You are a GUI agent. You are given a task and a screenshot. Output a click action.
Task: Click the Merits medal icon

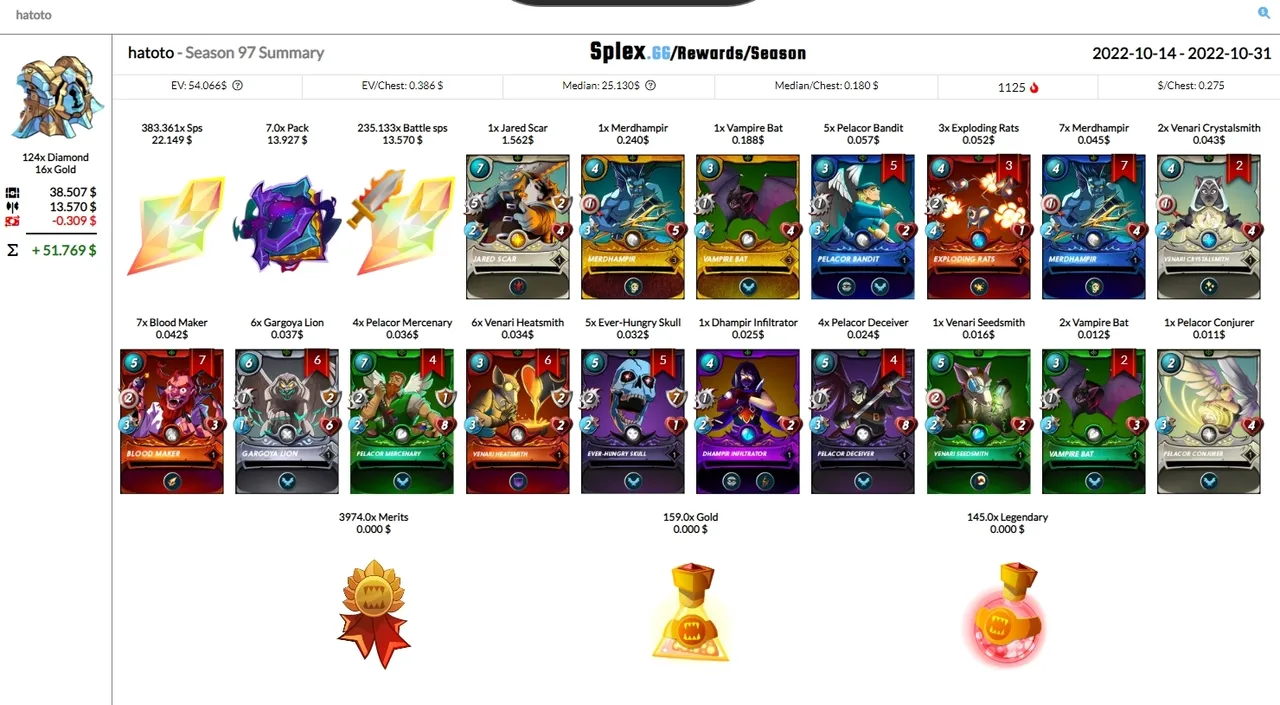[x=374, y=613]
